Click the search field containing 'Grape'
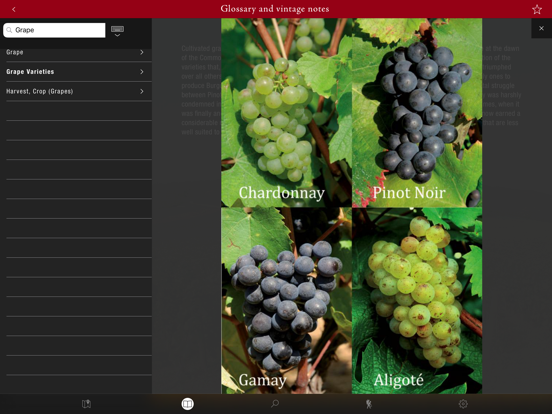The image size is (552, 414). 54,30
